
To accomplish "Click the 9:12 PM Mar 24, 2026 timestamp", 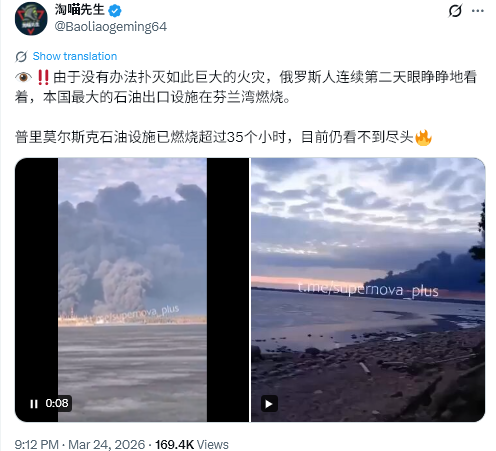I will (x=80, y=445).
